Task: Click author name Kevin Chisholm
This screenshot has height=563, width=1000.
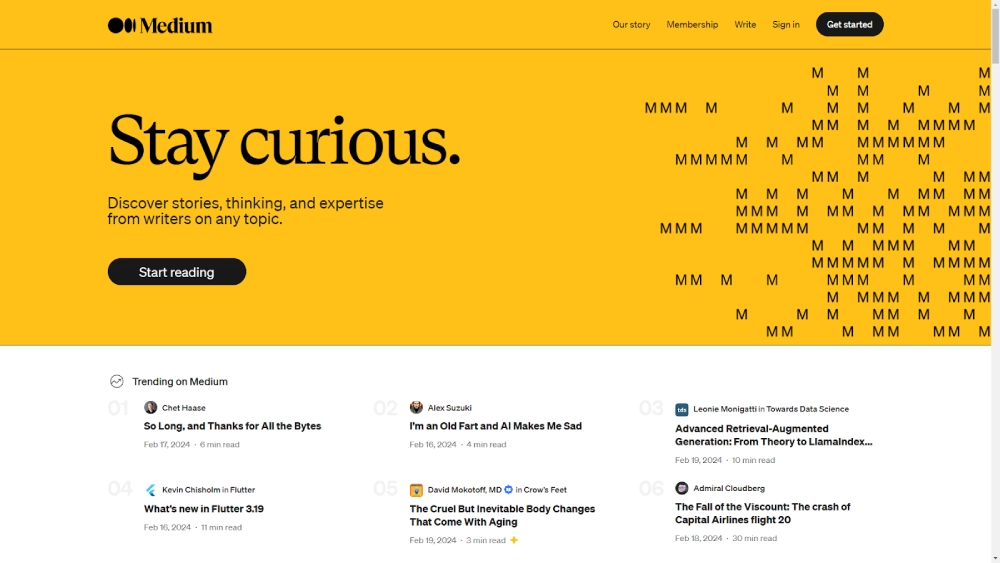Action: pos(191,490)
